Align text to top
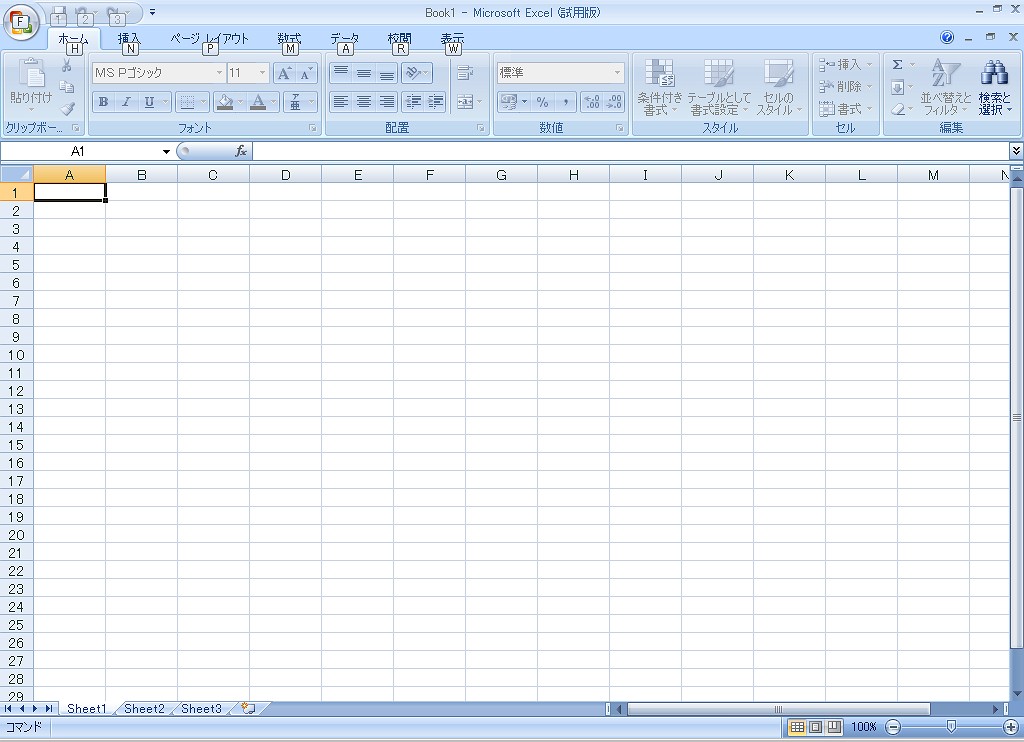 click(341, 73)
